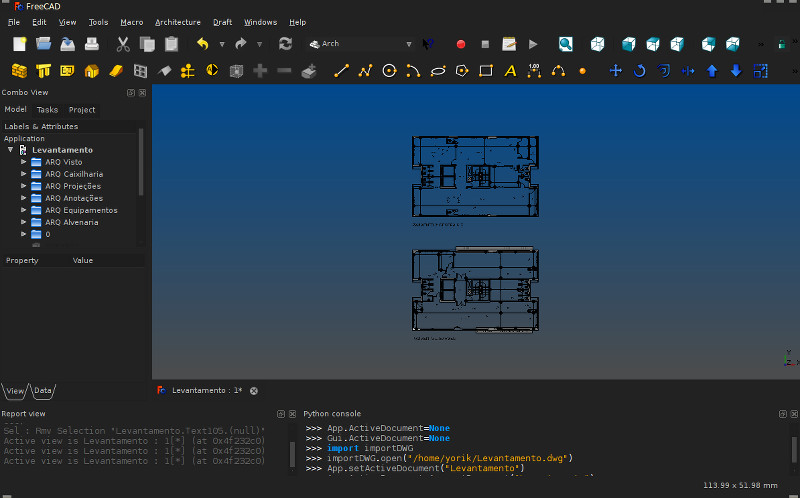The height and width of the screenshot is (498, 800).
Task: Add Draft Text with the A icon
Action: [x=510, y=71]
